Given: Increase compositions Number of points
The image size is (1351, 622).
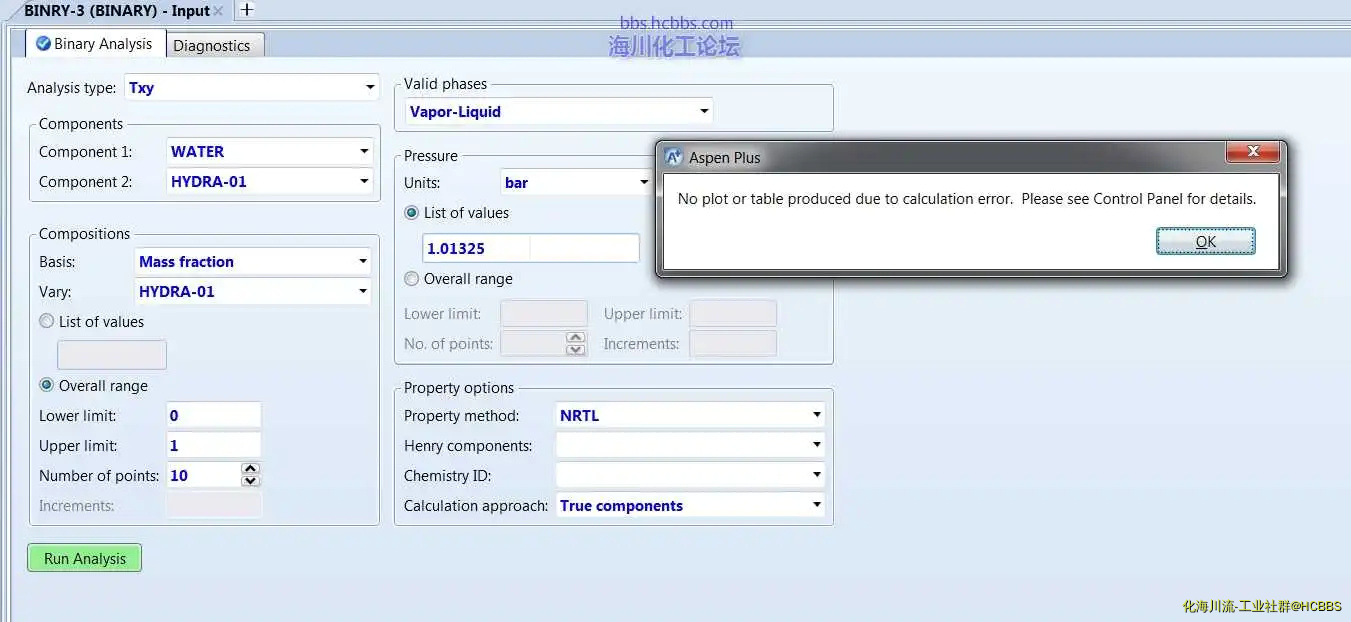Looking at the screenshot, I should 251,469.
